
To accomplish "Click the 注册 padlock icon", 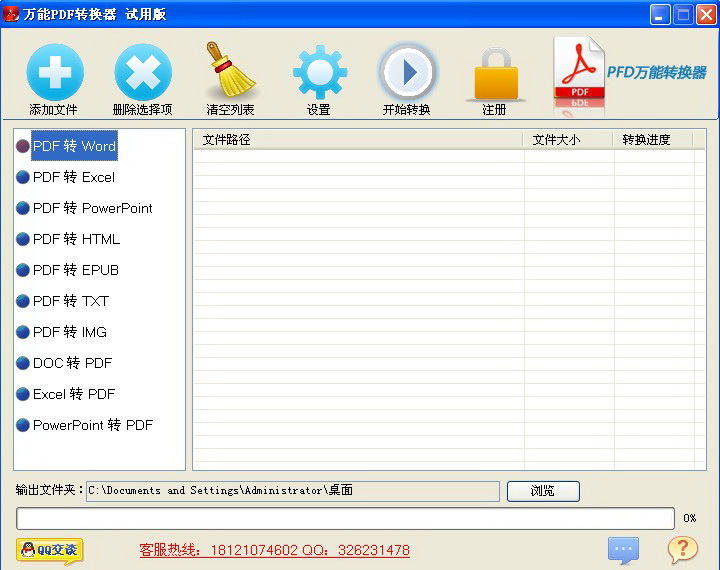I will pos(495,73).
